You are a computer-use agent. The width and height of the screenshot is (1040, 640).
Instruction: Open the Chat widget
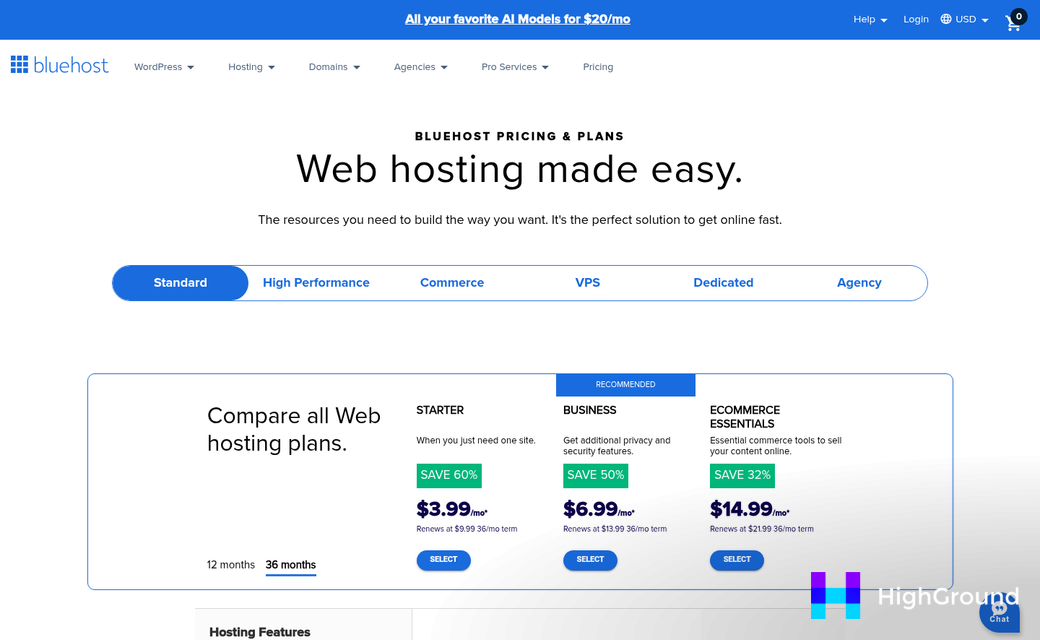999,614
